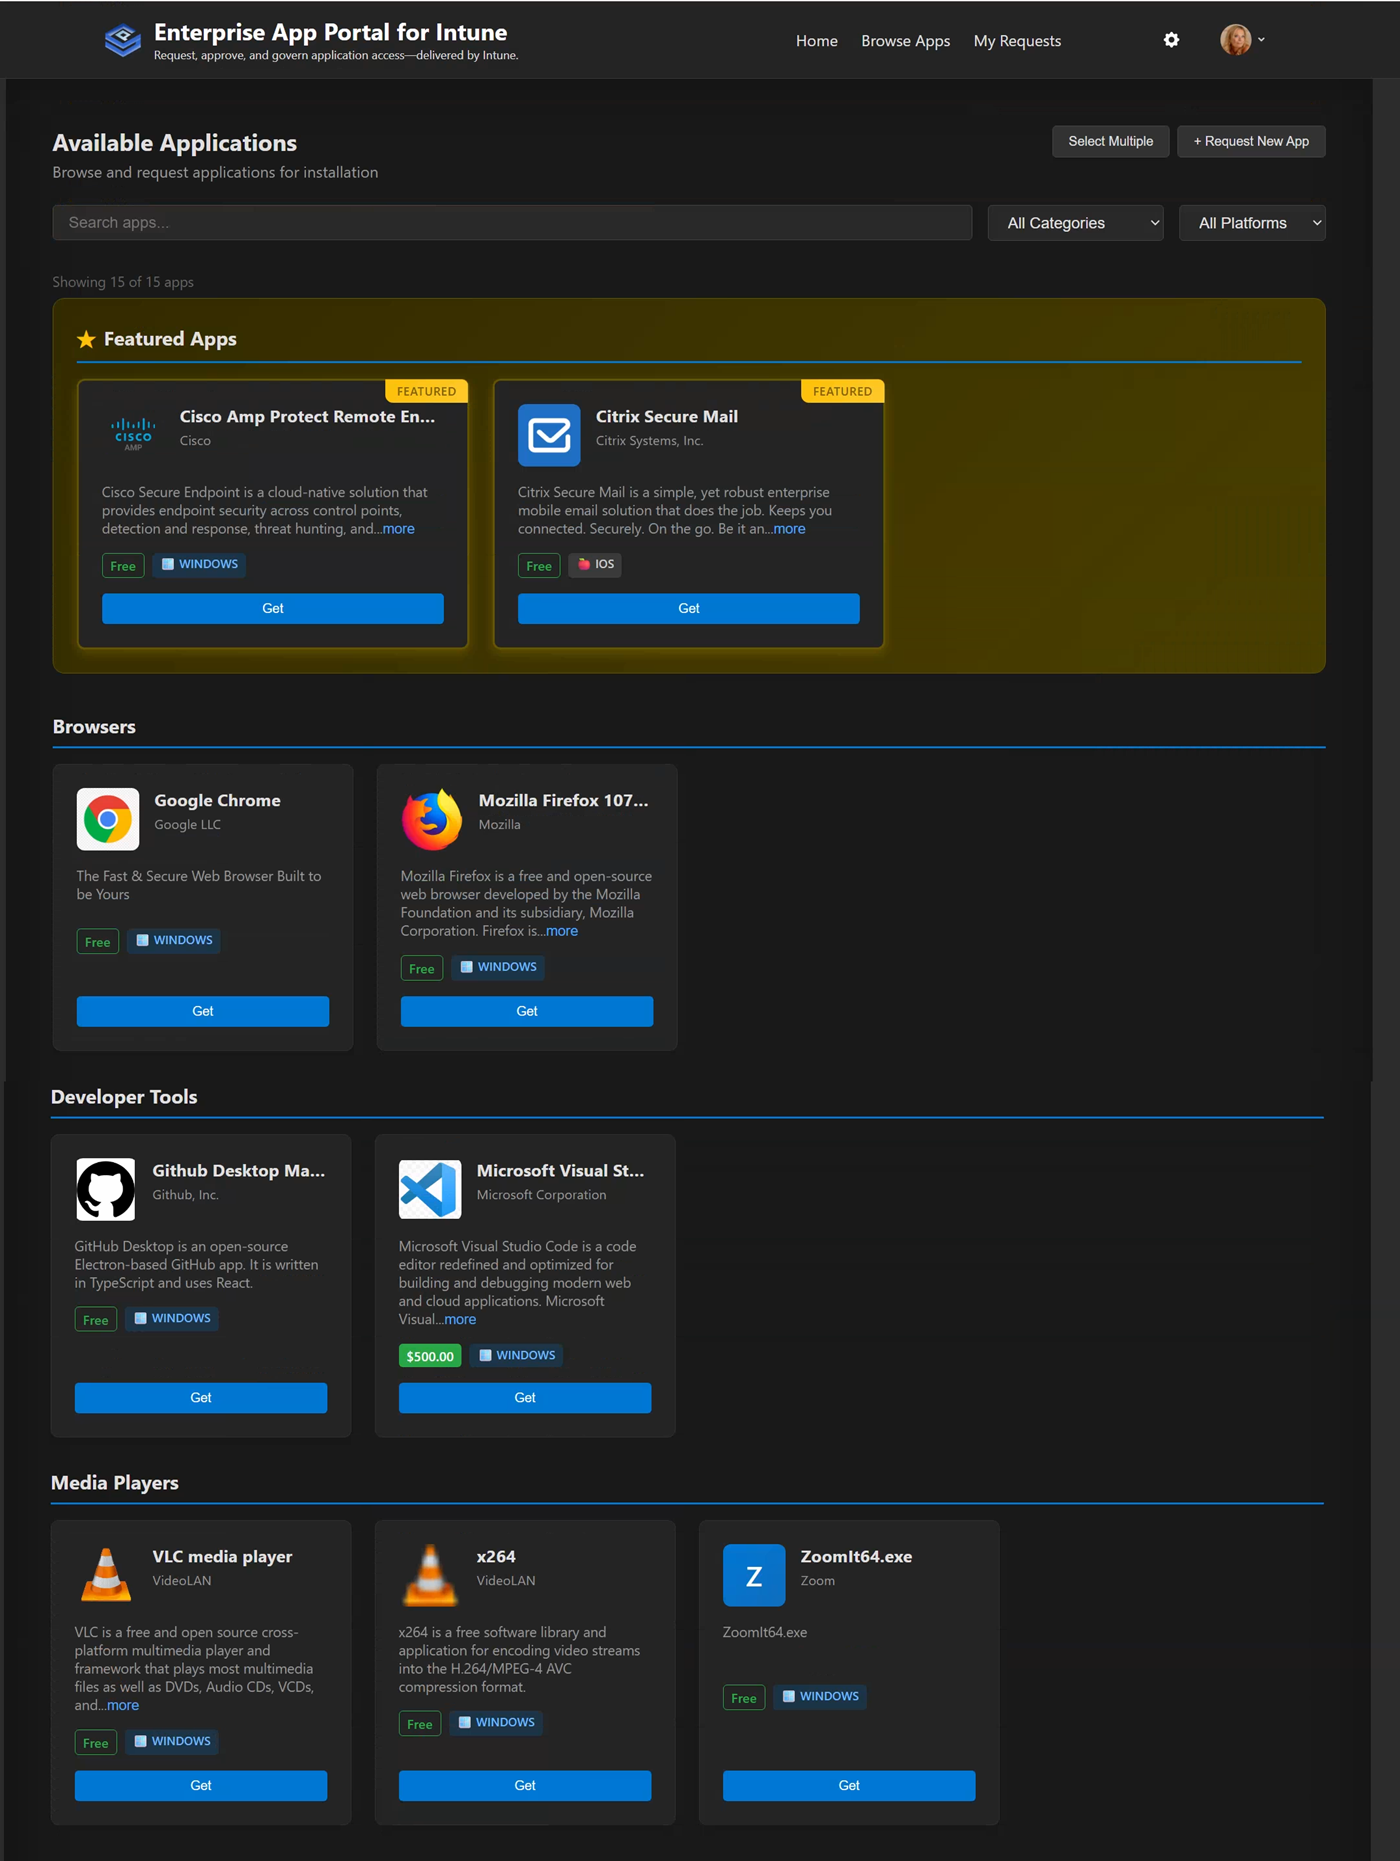This screenshot has height=1861, width=1400.
Task: Click the Mozilla Firefox app icon
Action: click(432, 819)
